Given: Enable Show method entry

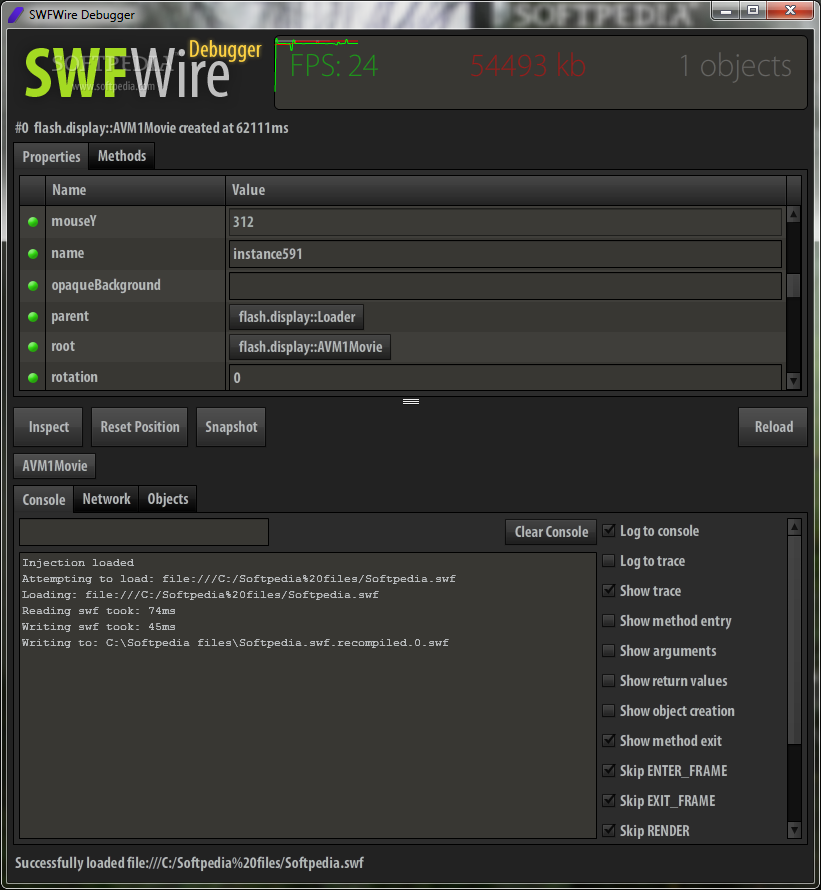Looking at the screenshot, I should 609,620.
